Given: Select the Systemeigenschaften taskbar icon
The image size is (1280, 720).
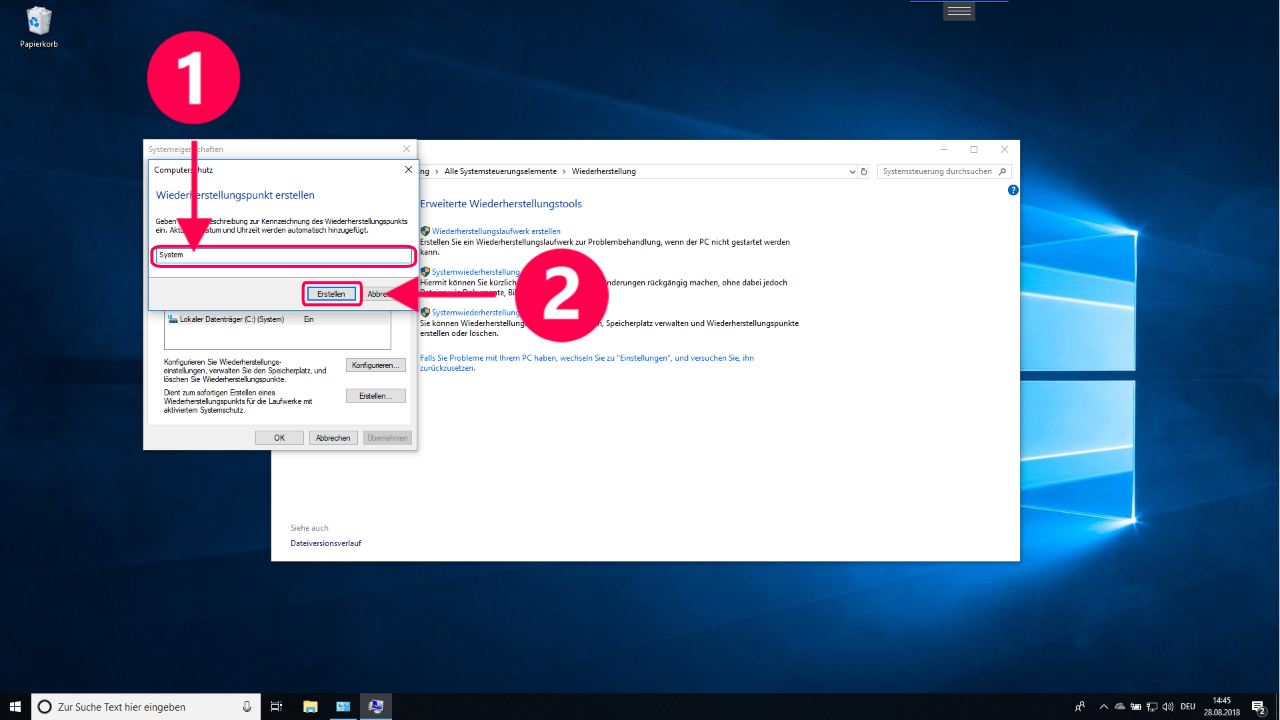Looking at the screenshot, I should [376, 707].
